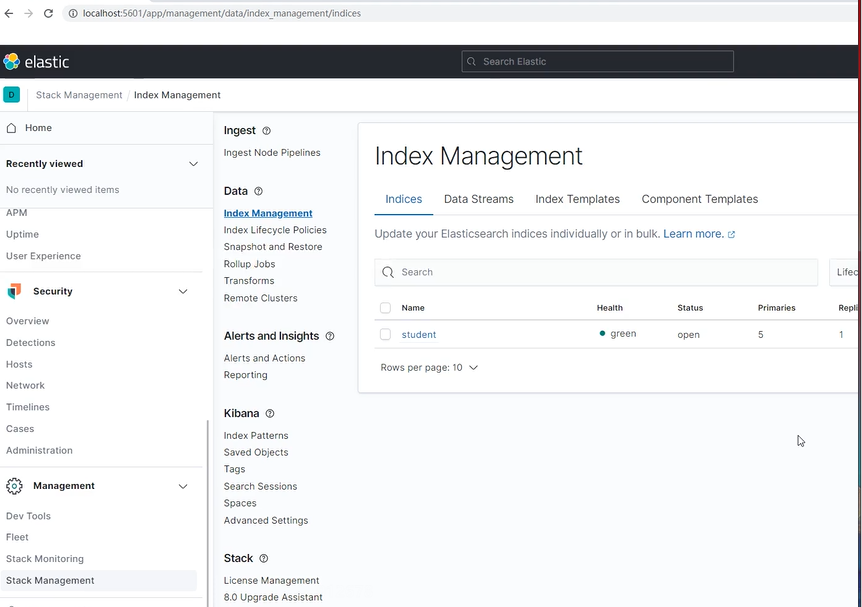Collapse the Security section chevron
Image resolution: width=862 pixels, height=607 pixels.
(183, 291)
